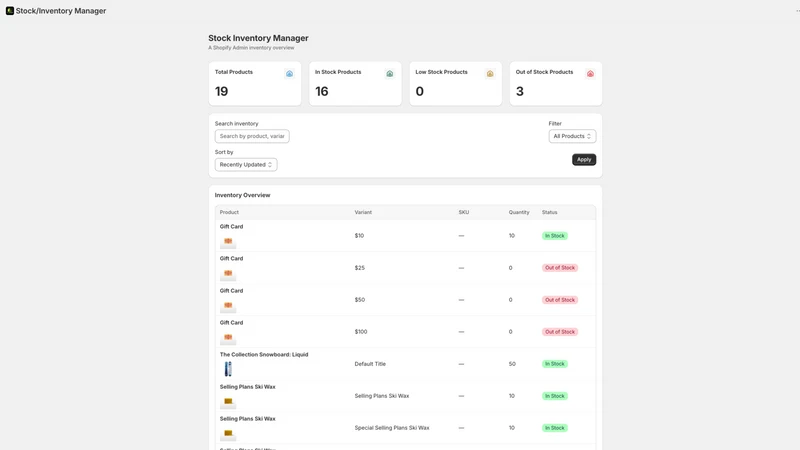This screenshot has width=800, height=450.
Task: Click In Stock badge for Selling Plans Ski Wax variant
Action: (555, 396)
